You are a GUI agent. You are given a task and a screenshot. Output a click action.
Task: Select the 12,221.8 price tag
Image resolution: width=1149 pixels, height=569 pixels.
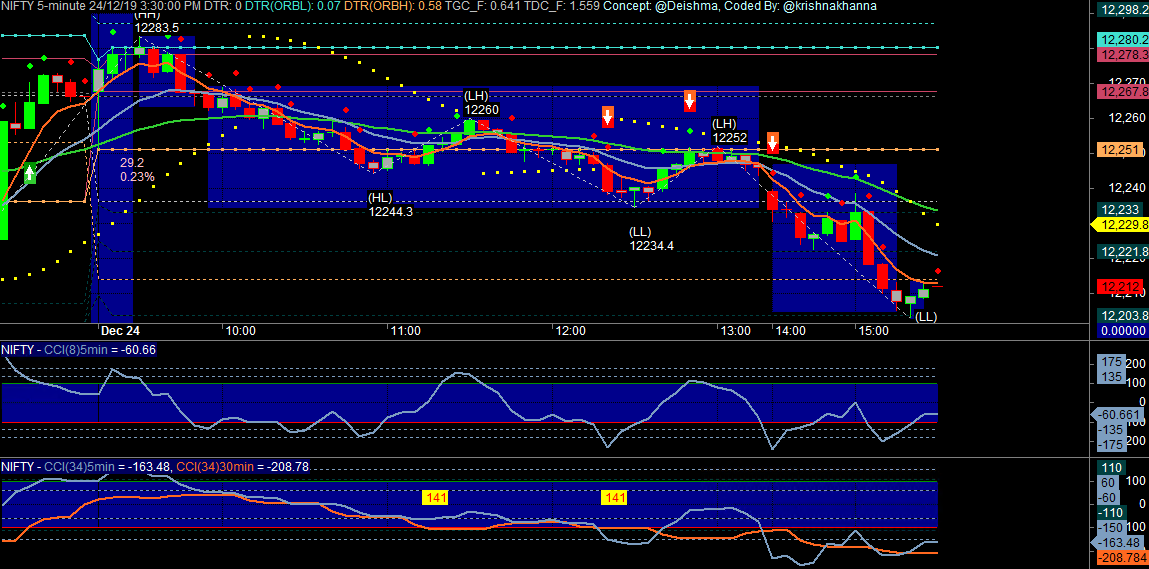pyautogui.click(x=1123, y=252)
